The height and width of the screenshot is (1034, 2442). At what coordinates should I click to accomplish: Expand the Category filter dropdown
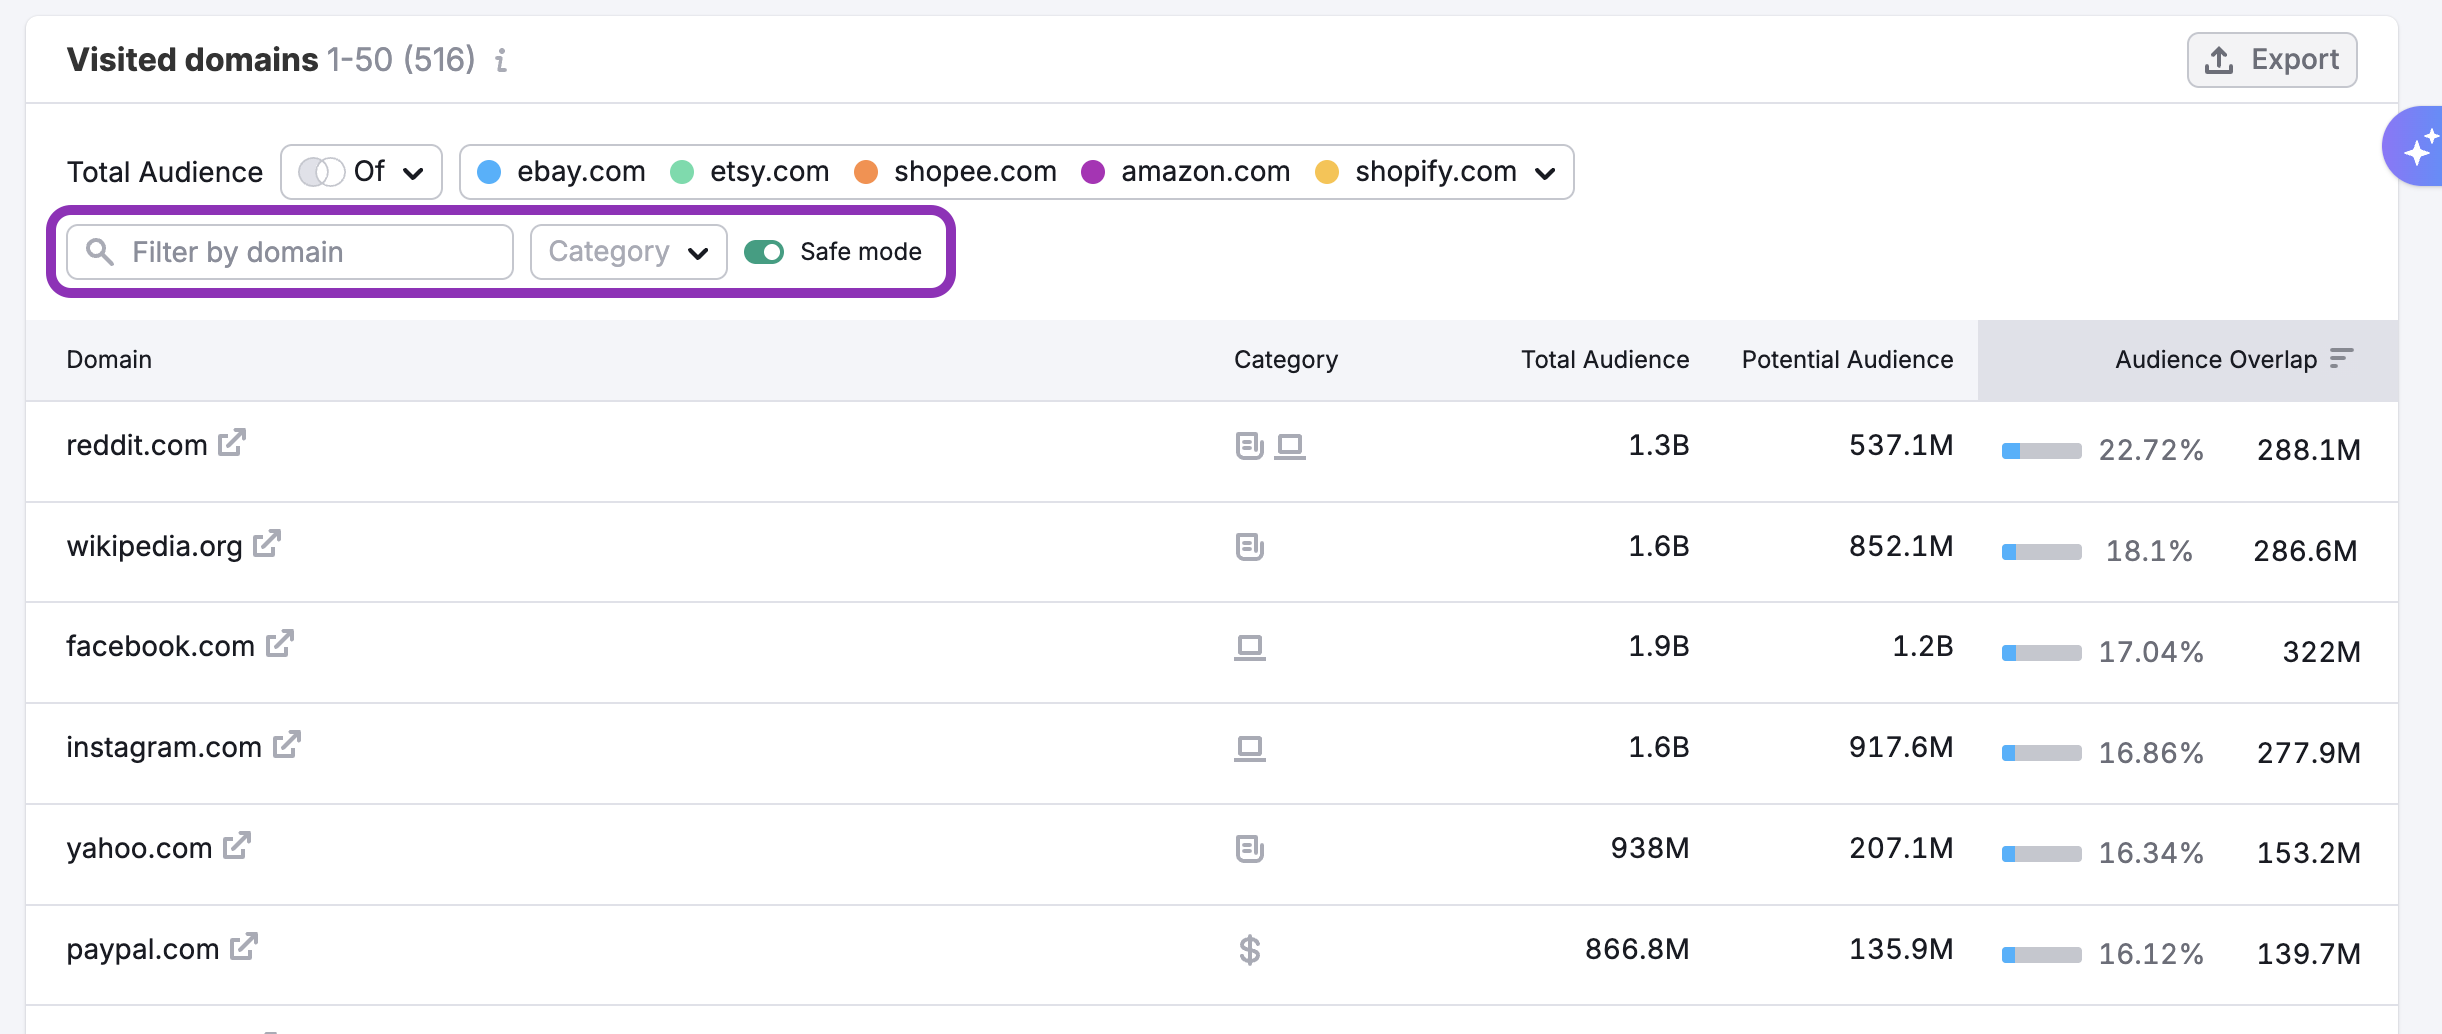coord(628,252)
